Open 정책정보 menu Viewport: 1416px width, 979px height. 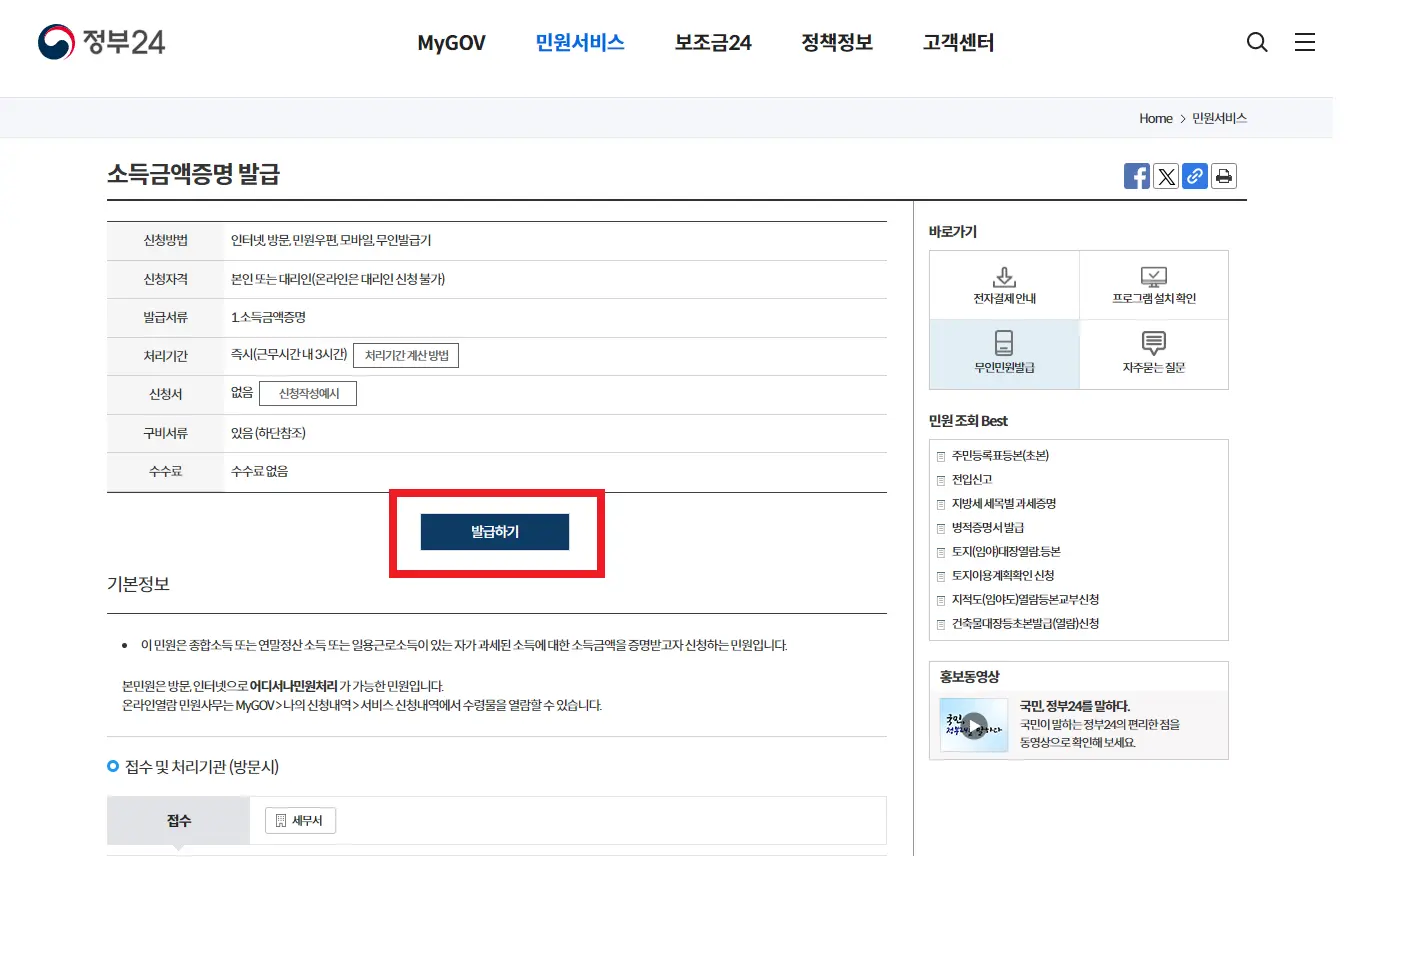pos(837,43)
